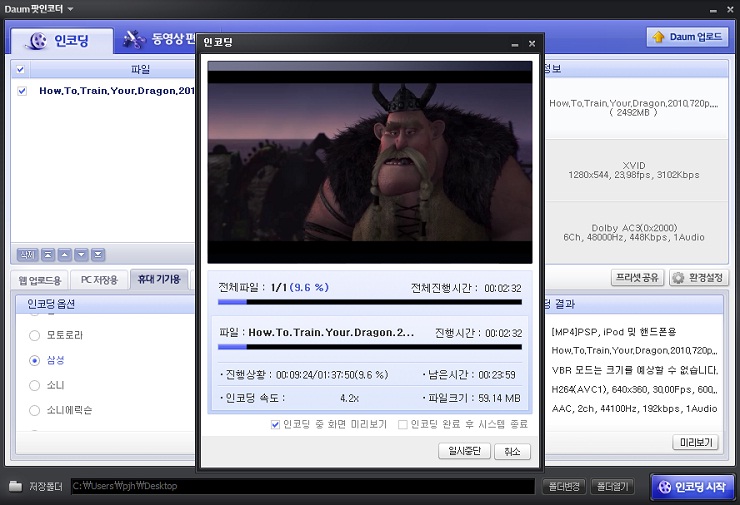Screen dimensions: 740x505
Task: Minimize the 인코딩 dialog window
Action: [515, 44]
